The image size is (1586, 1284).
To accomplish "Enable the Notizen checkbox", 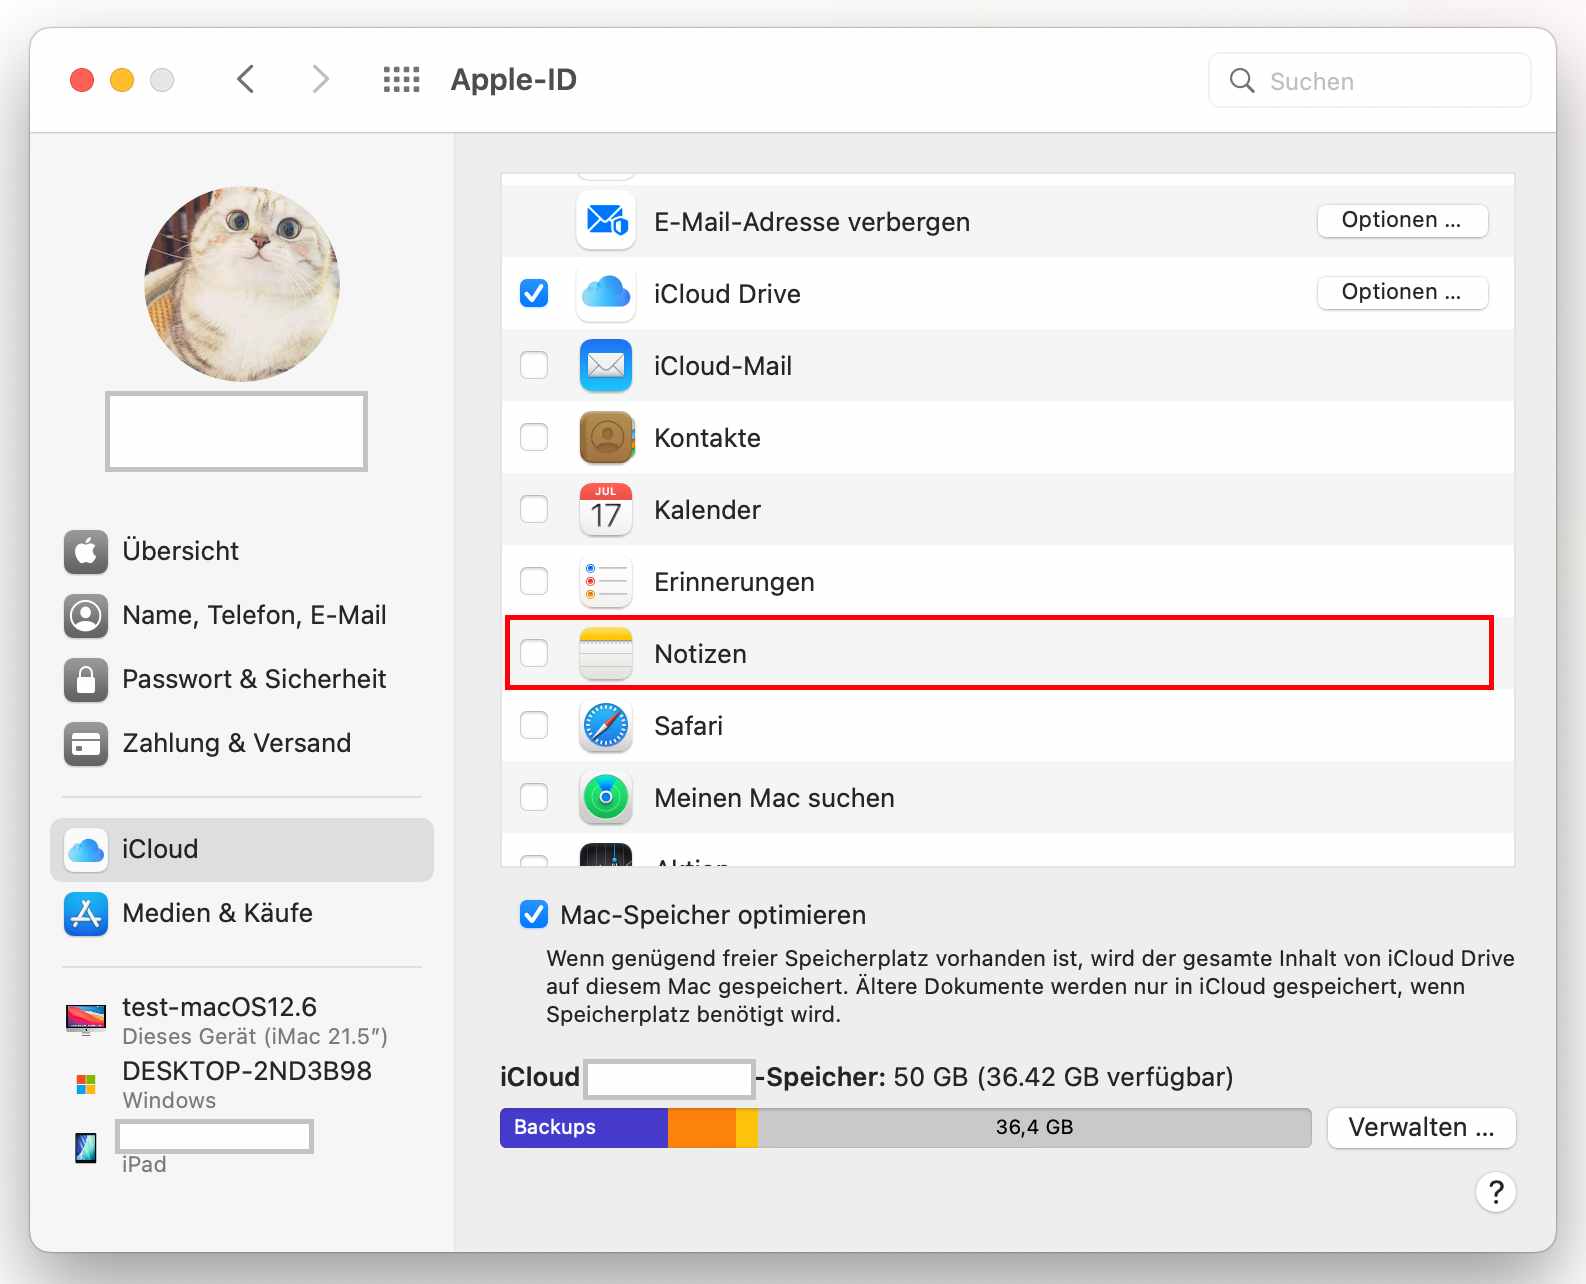I will [x=534, y=653].
